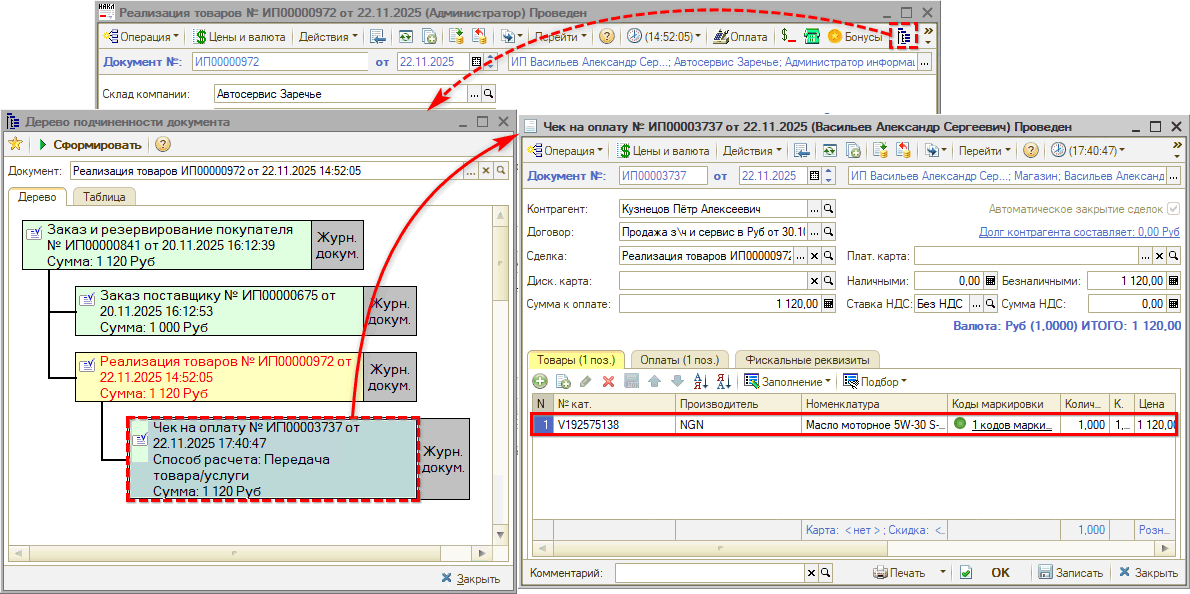Image resolution: width=1190 pixels, height=594 pixels.
Task: Click the Бонусы toolbar button
Action: point(855,37)
